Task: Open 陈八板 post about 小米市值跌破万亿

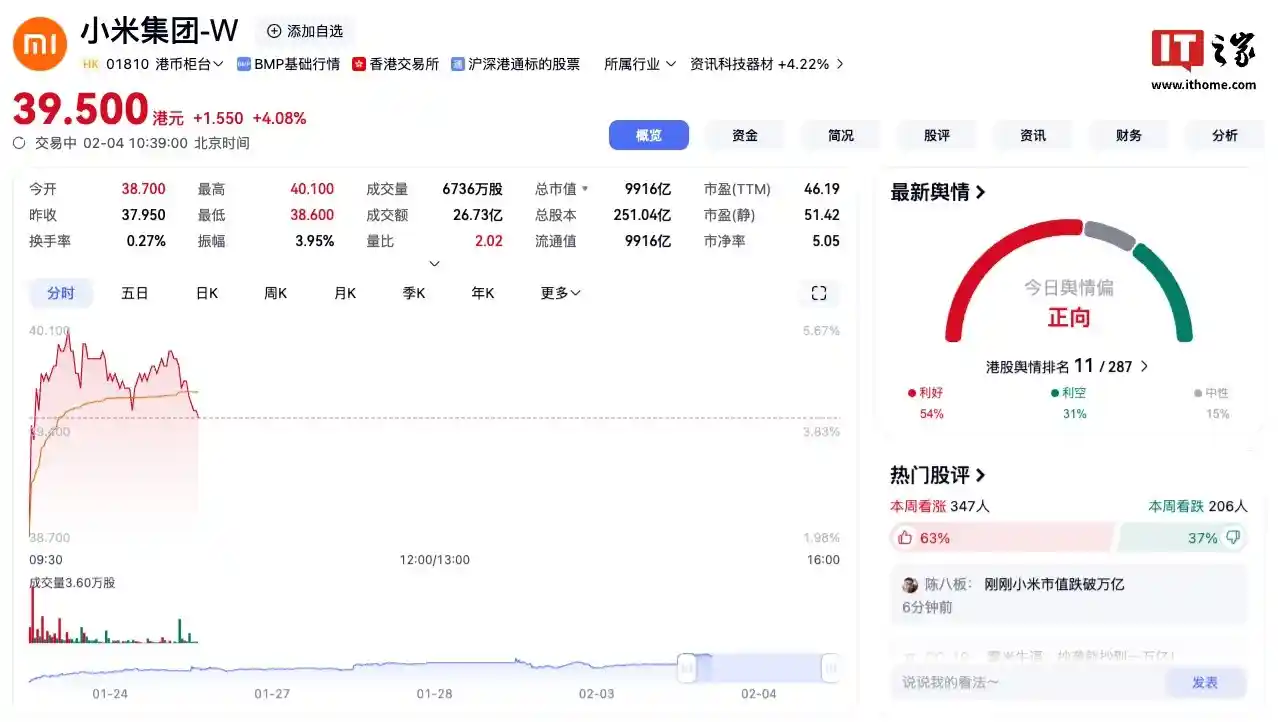Action: point(1069,595)
